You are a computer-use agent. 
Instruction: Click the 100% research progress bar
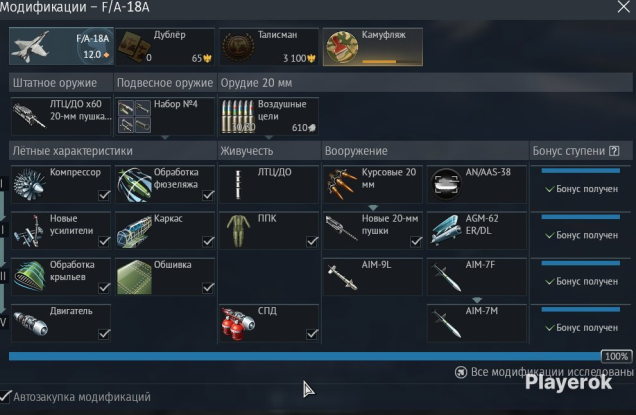pyautogui.click(x=320, y=356)
